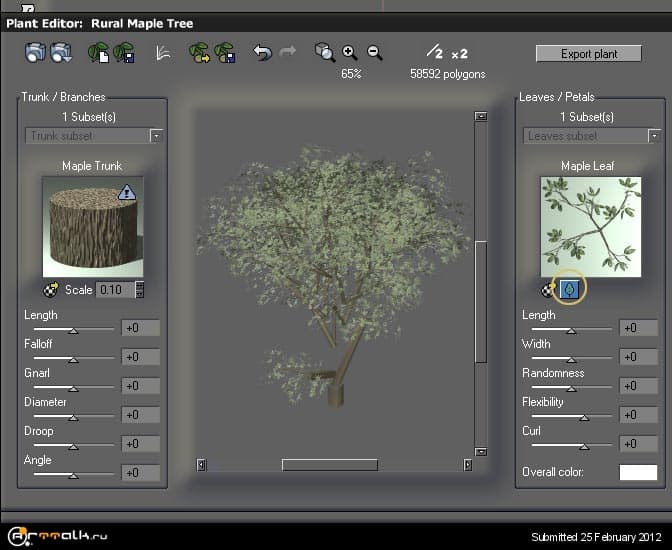Click the zoom in magnifier icon
This screenshot has width=672, height=550.
click(x=350, y=52)
